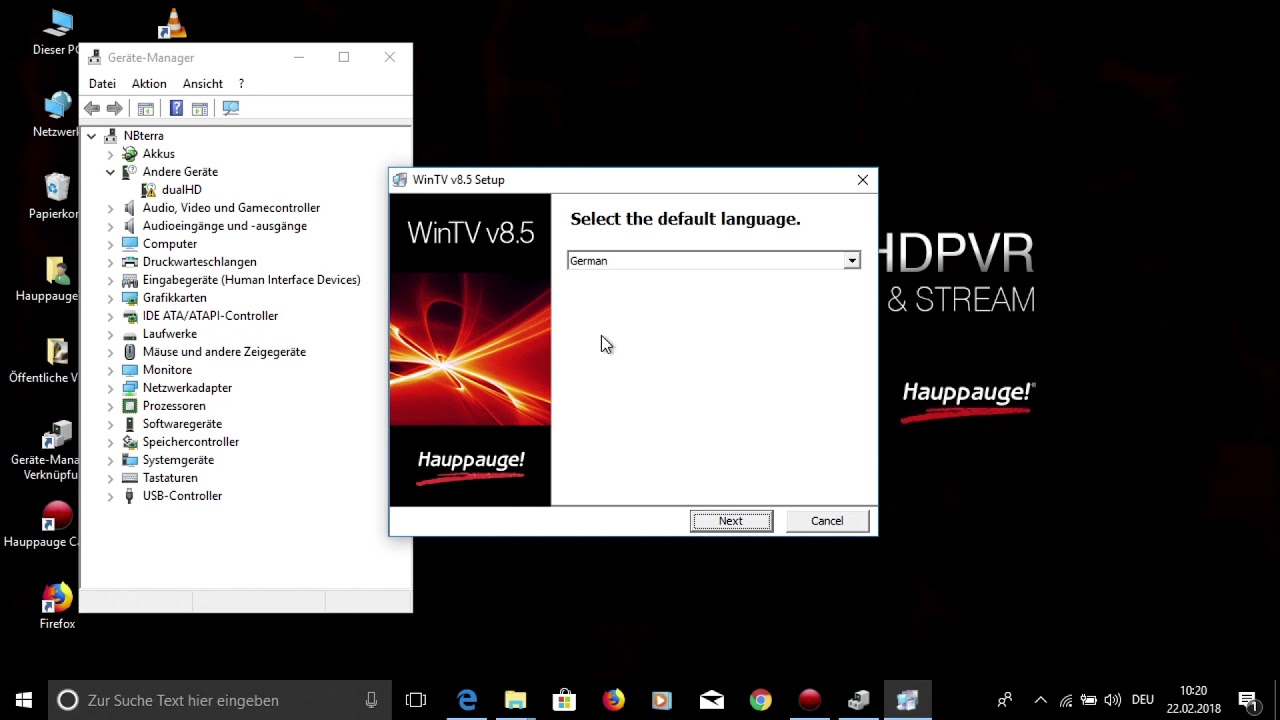The width and height of the screenshot is (1280, 720).
Task: Show hidden tray icons chevron
Action: (x=1040, y=700)
